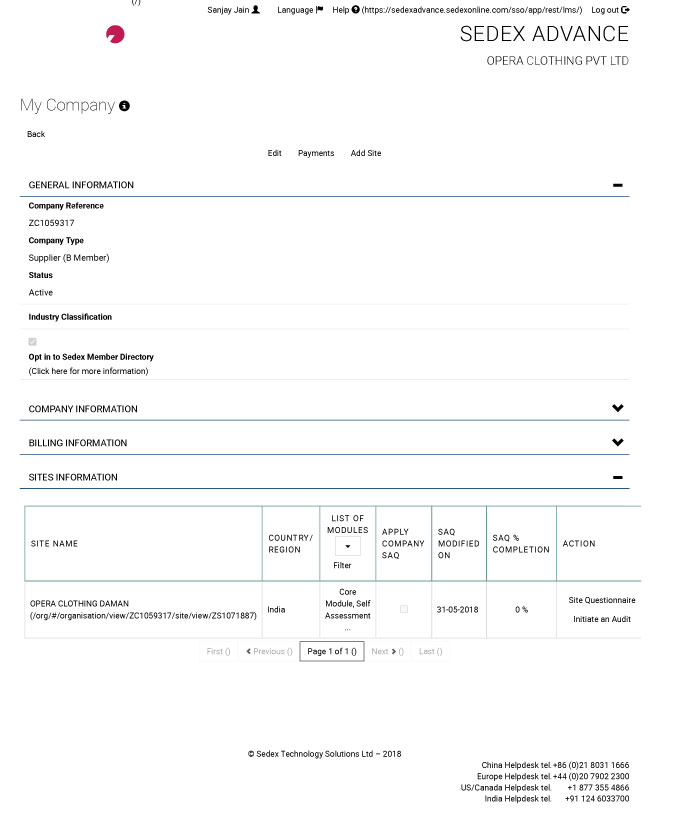The width and height of the screenshot is (674, 819).
Task: Click the Europe Helpdesk tel number
Action: coord(591,776)
